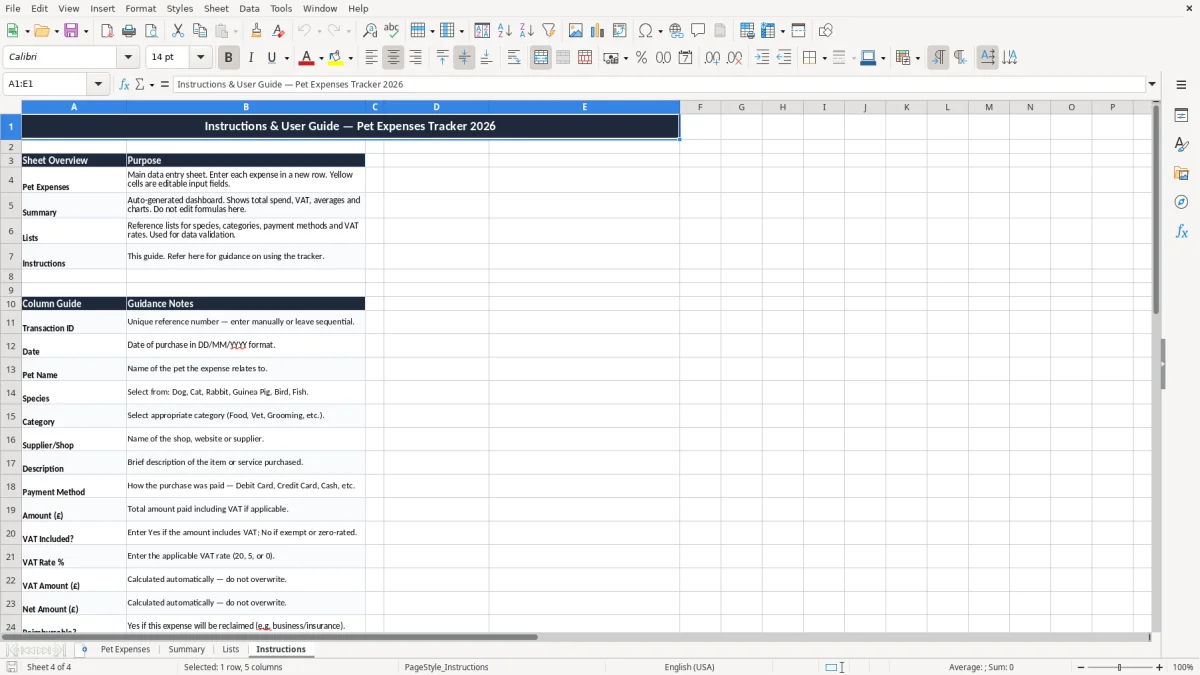This screenshot has width=1200, height=675.
Task: Toggle Print Preview
Action: [151, 31]
